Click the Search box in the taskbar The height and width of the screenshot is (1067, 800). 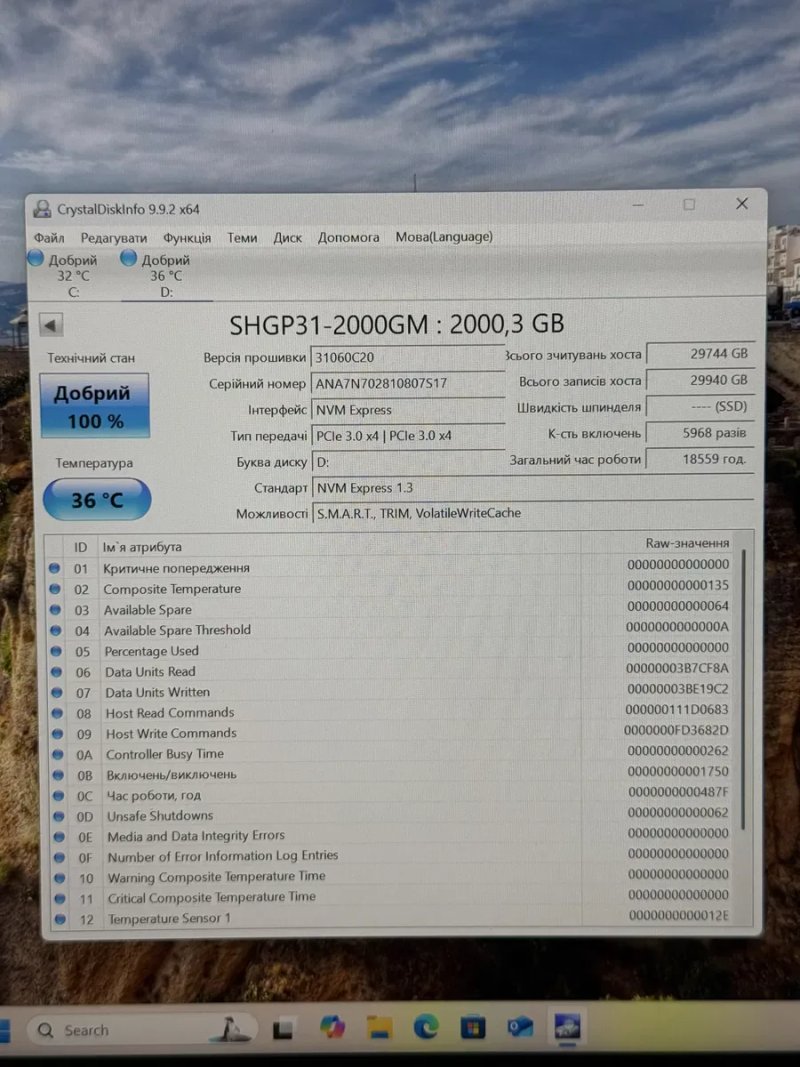(x=142, y=1029)
